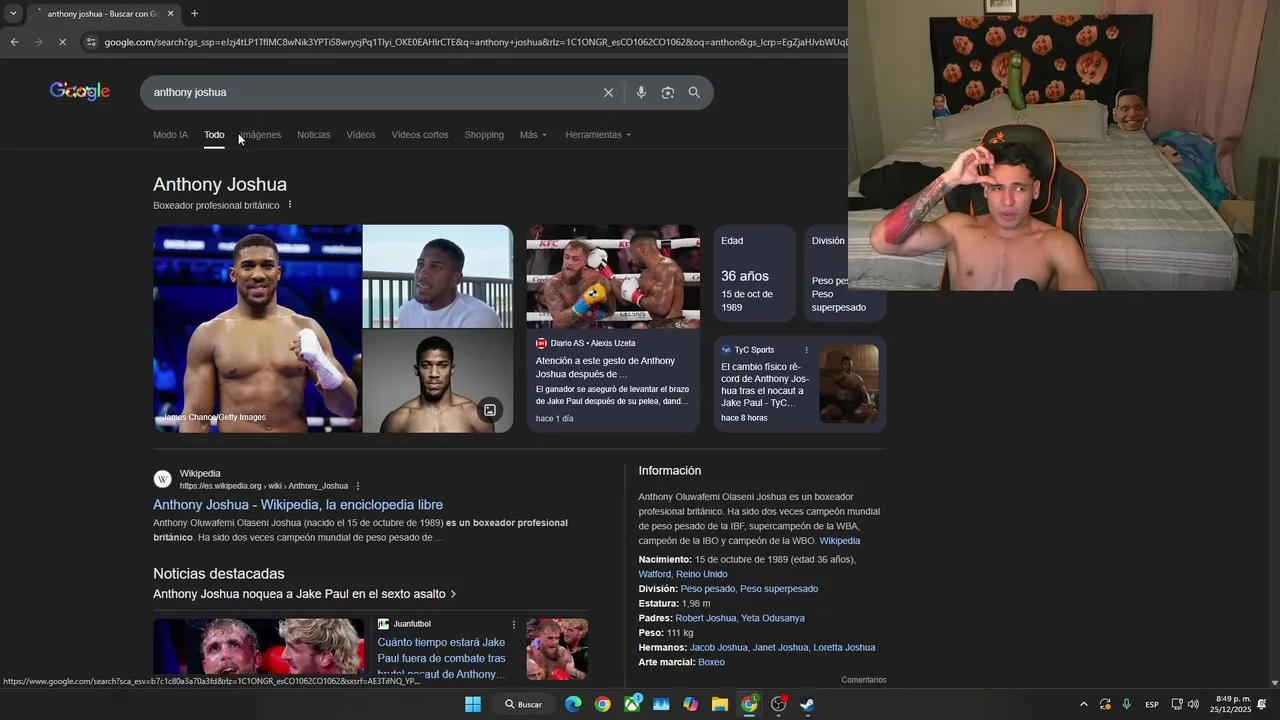Start voice search with microphone icon

pos(641,92)
